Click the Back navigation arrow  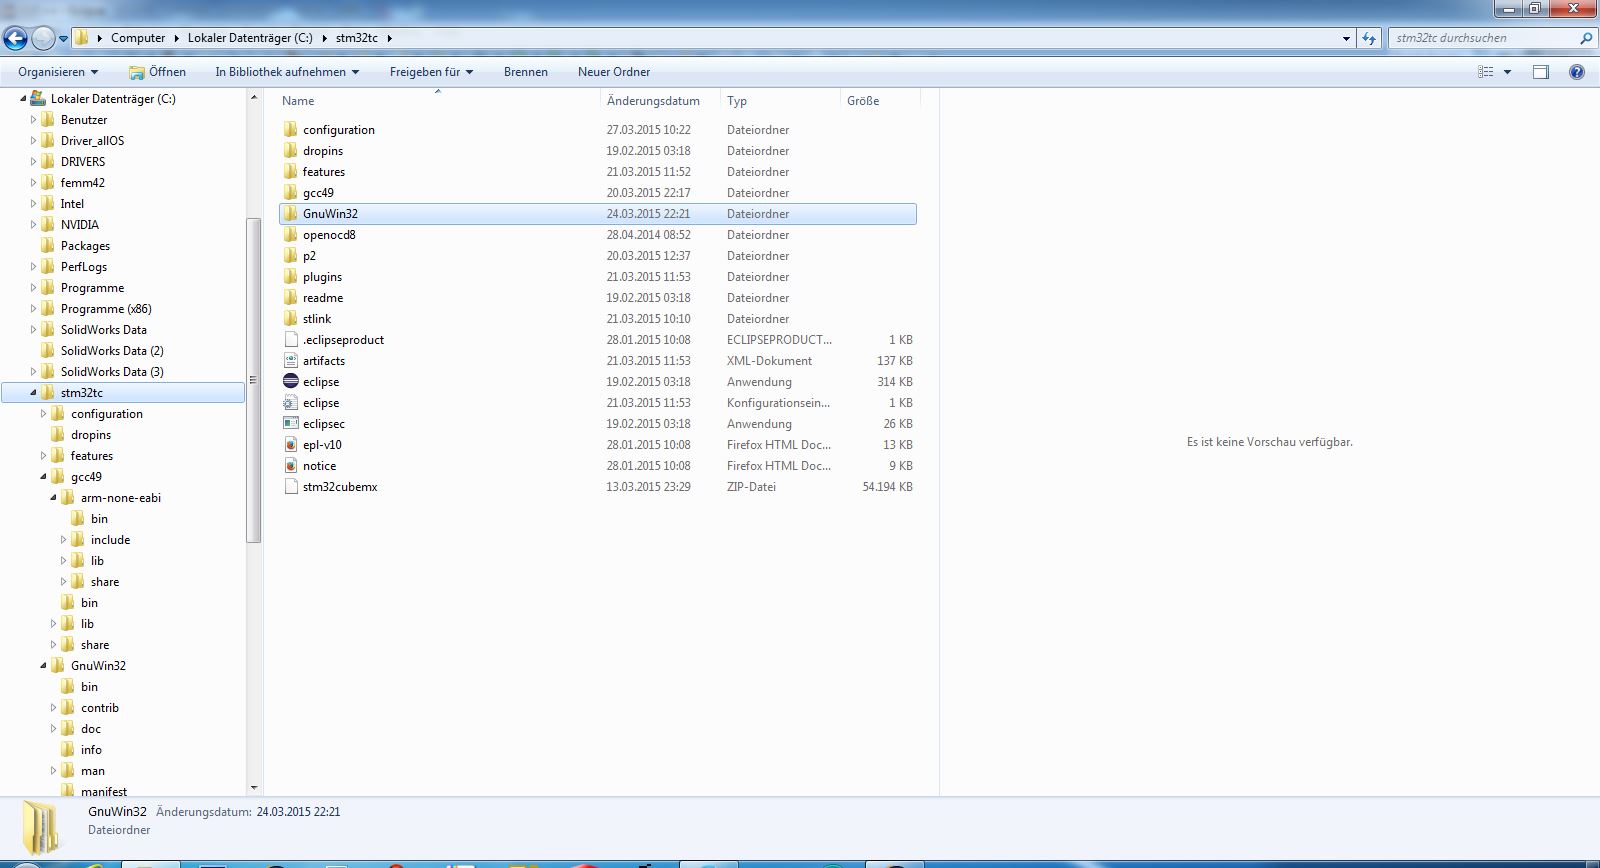[15, 39]
